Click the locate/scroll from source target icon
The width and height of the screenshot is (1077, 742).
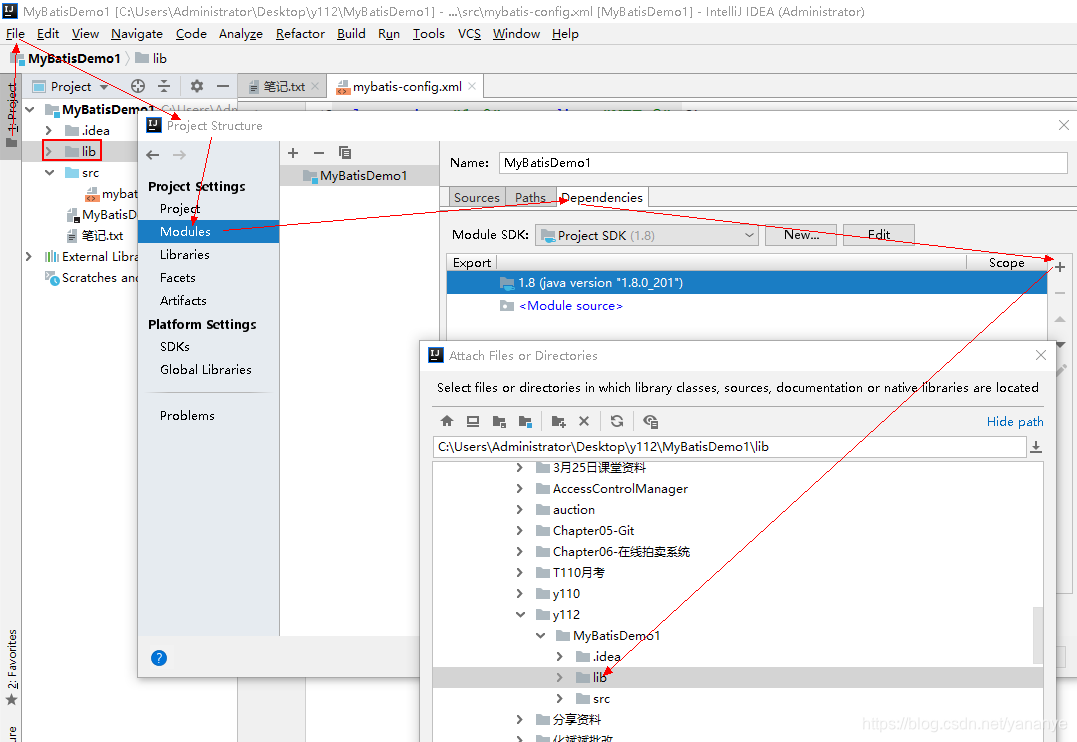[138, 86]
